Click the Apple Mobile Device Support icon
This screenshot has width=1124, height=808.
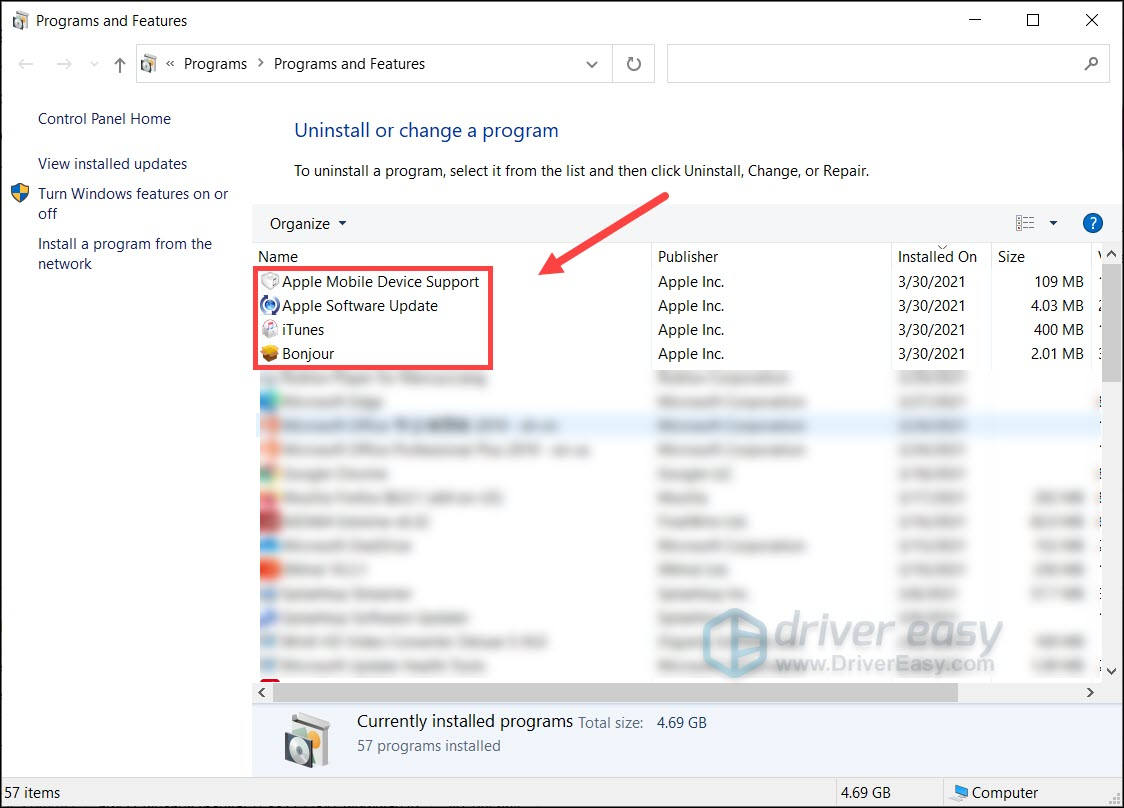click(x=270, y=281)
